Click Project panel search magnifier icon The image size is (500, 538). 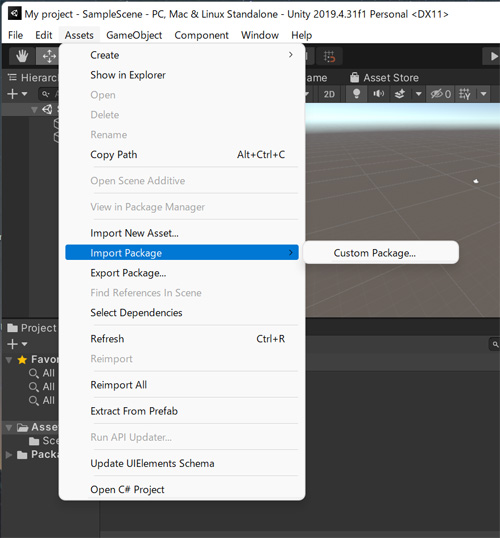tap(495, 344)
